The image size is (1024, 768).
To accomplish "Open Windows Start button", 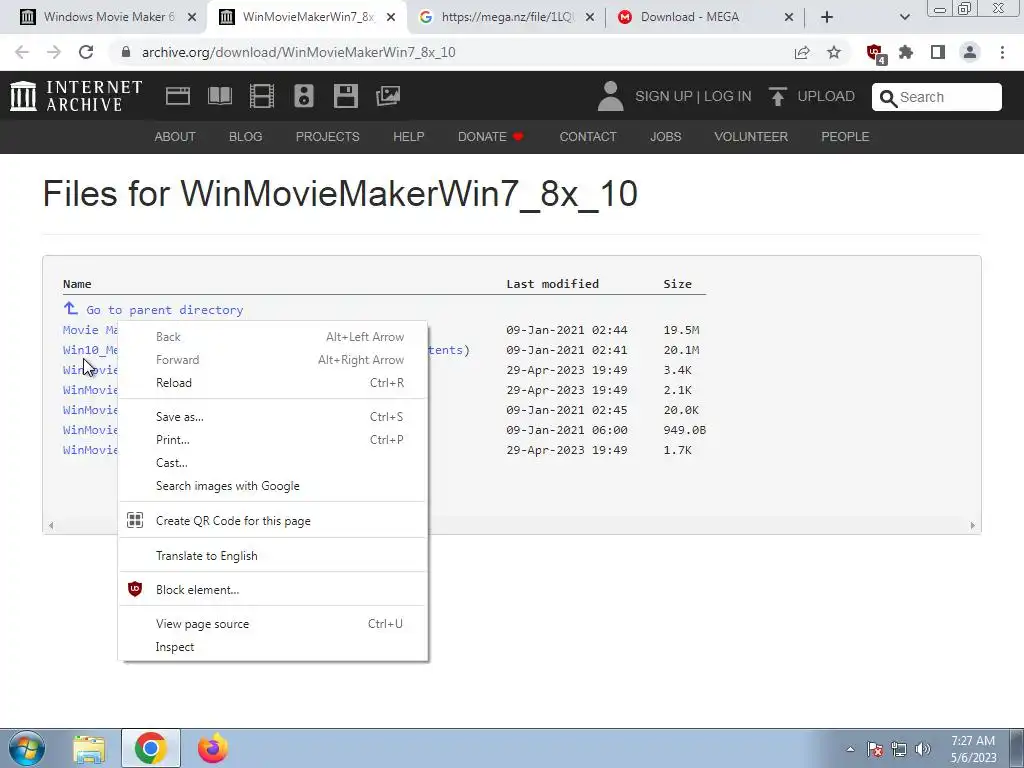I will tap(27, 748).
